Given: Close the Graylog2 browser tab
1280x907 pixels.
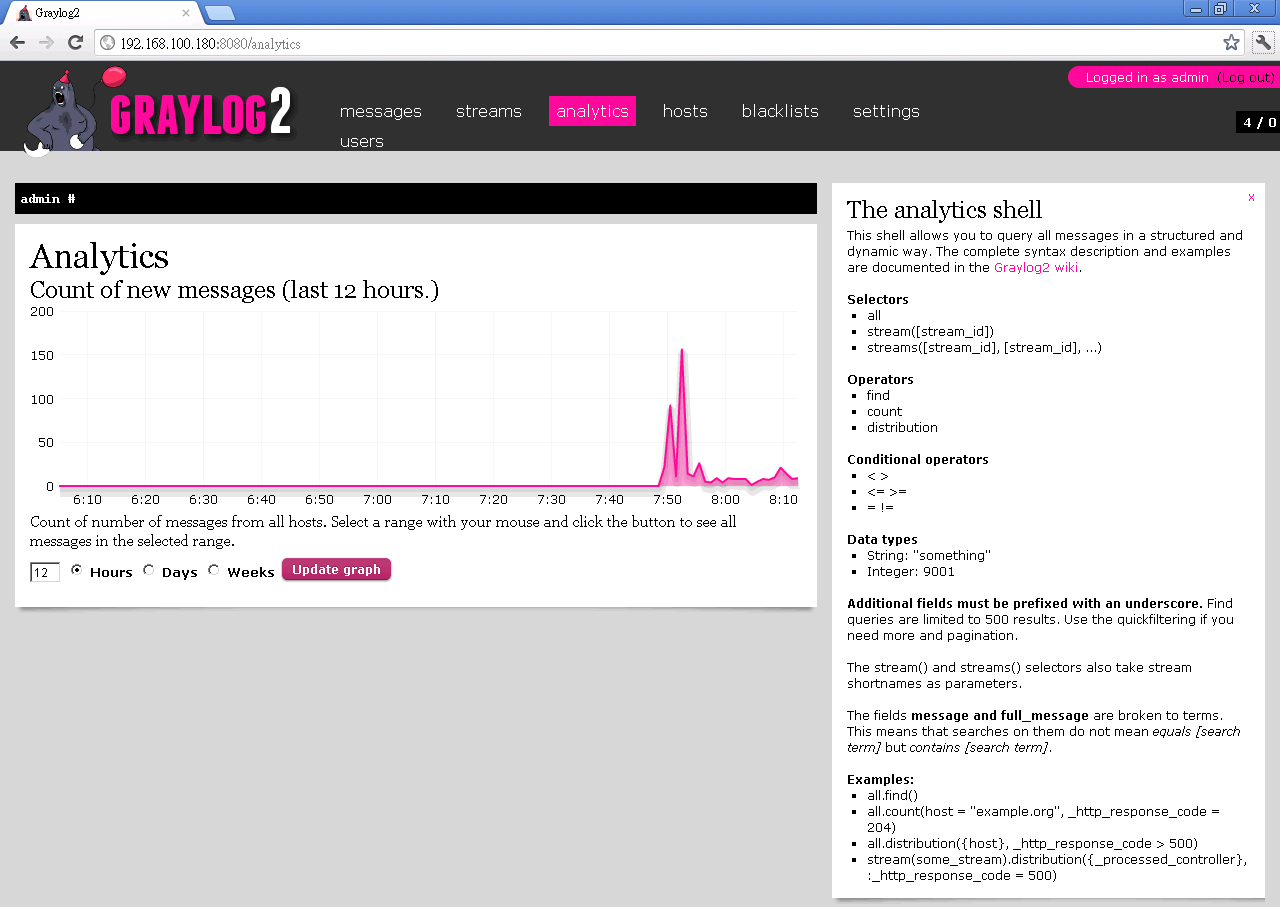Looking at the screenshot, I should 185,13.
